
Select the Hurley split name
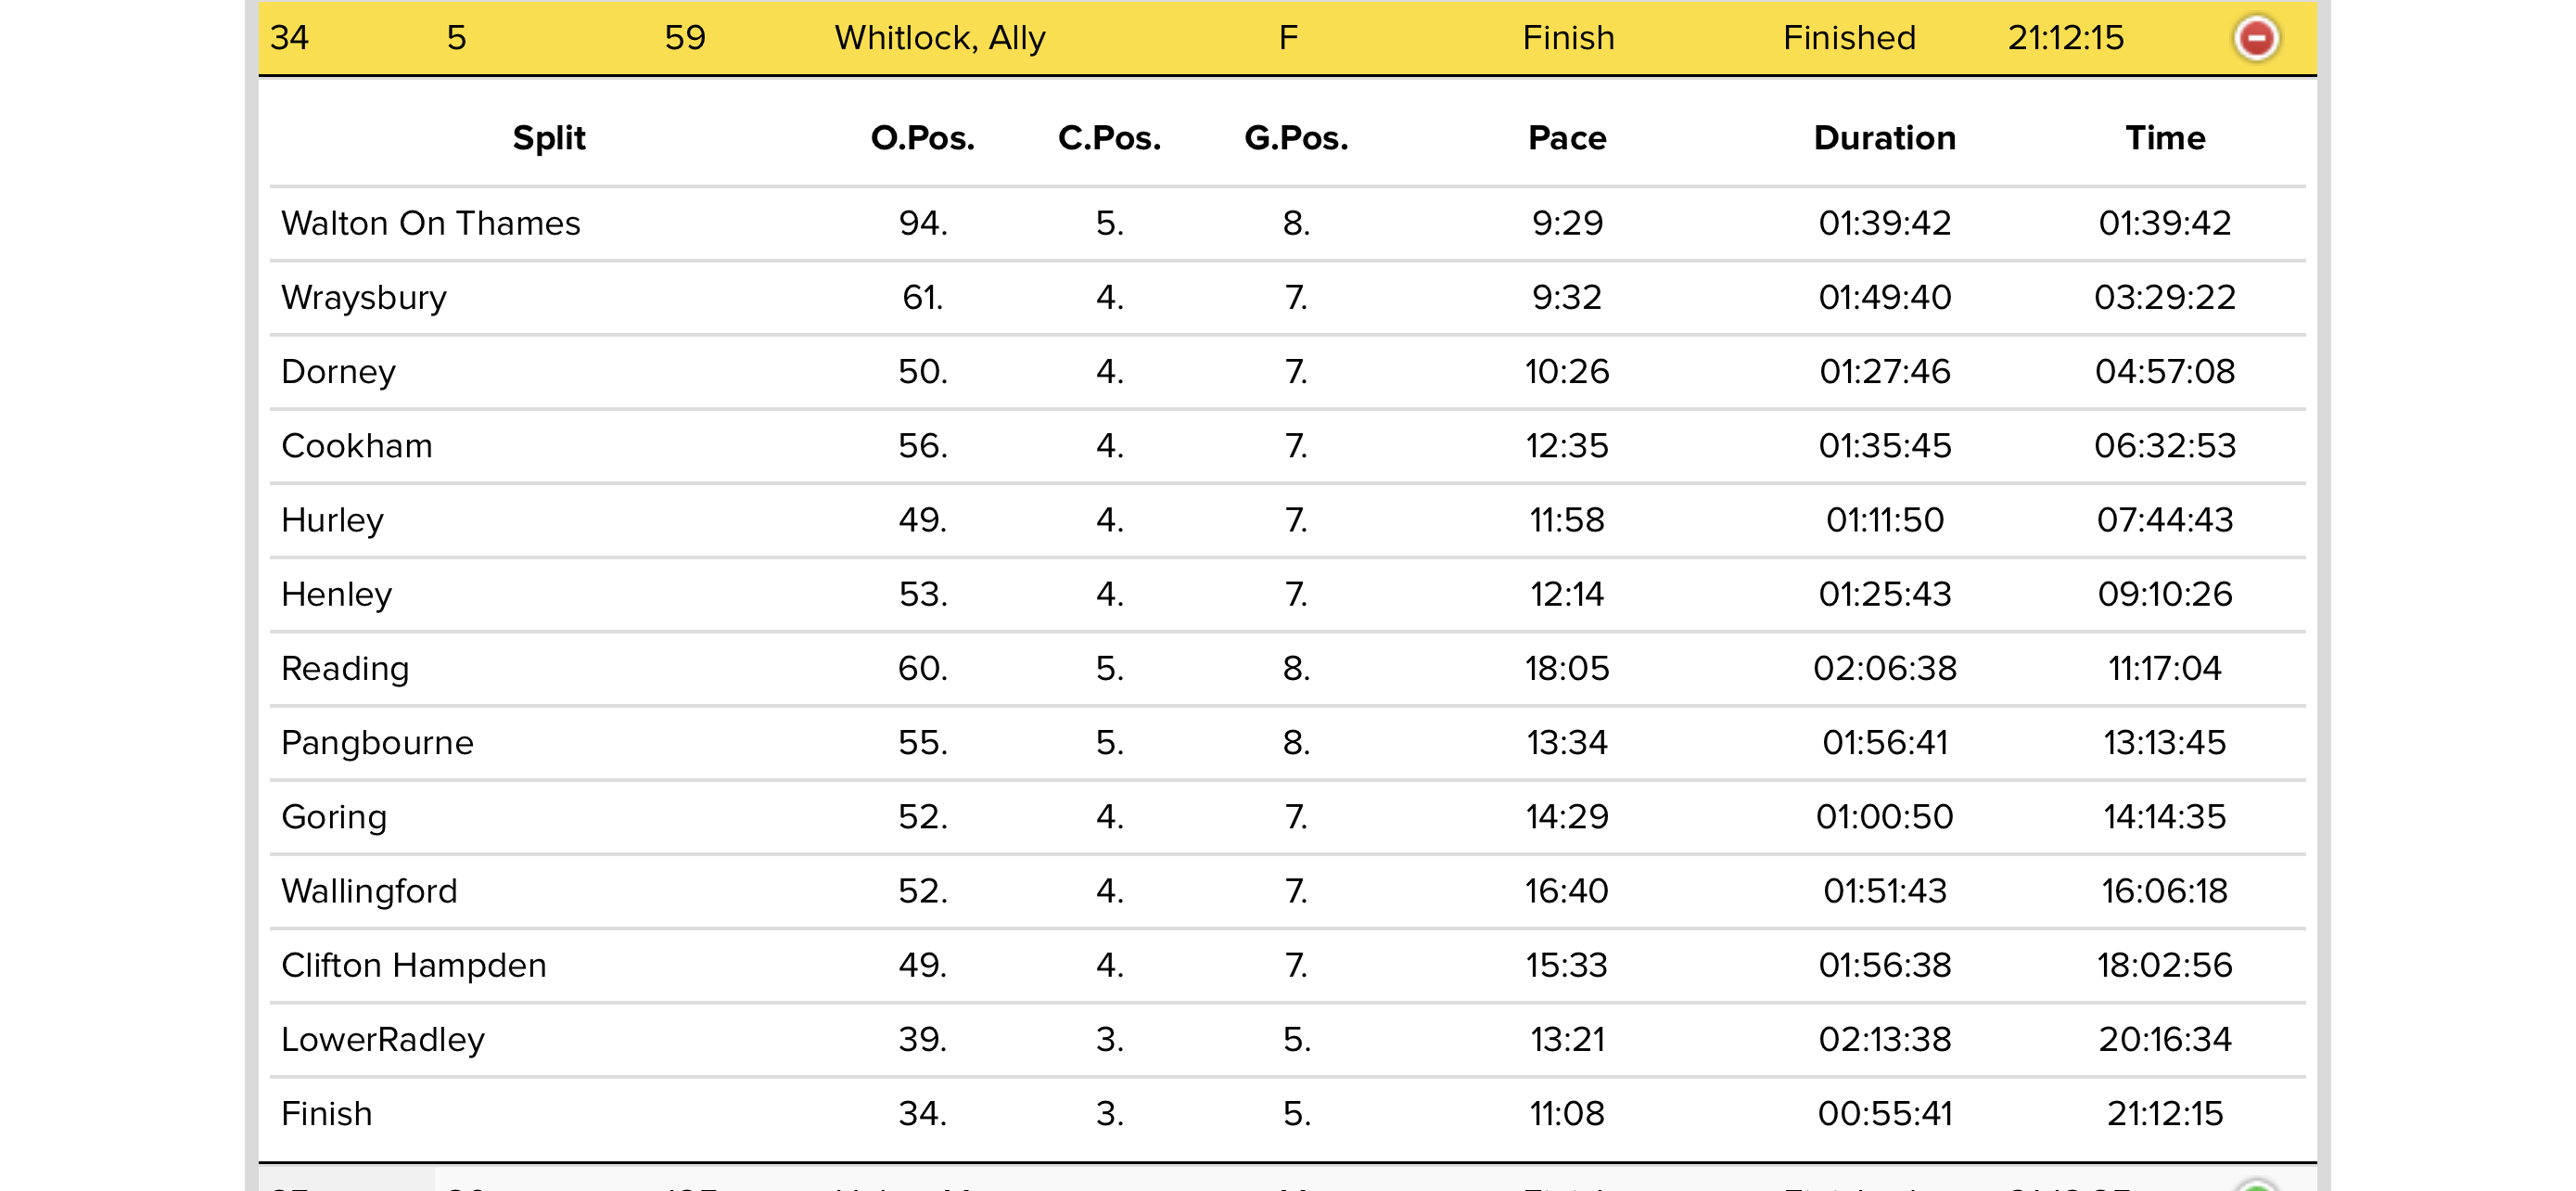coord(332,520)
